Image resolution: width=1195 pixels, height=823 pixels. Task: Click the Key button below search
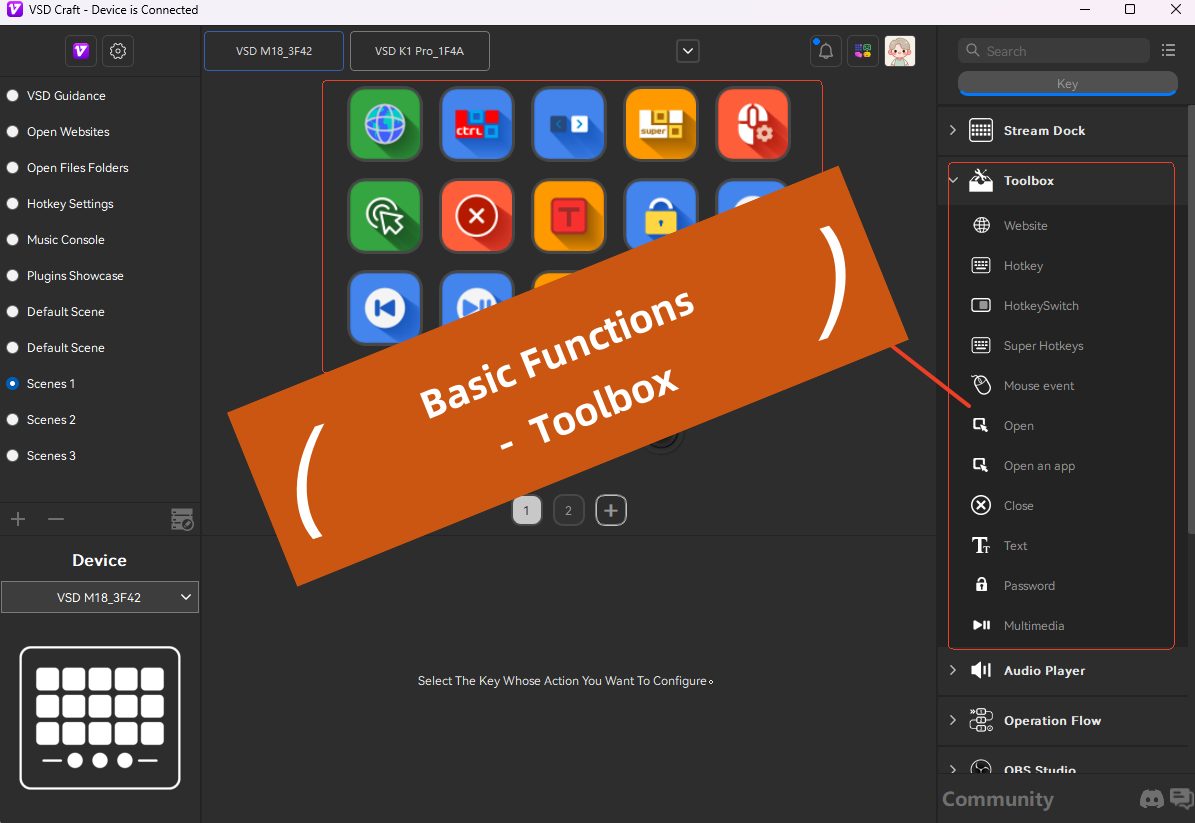1067,84
